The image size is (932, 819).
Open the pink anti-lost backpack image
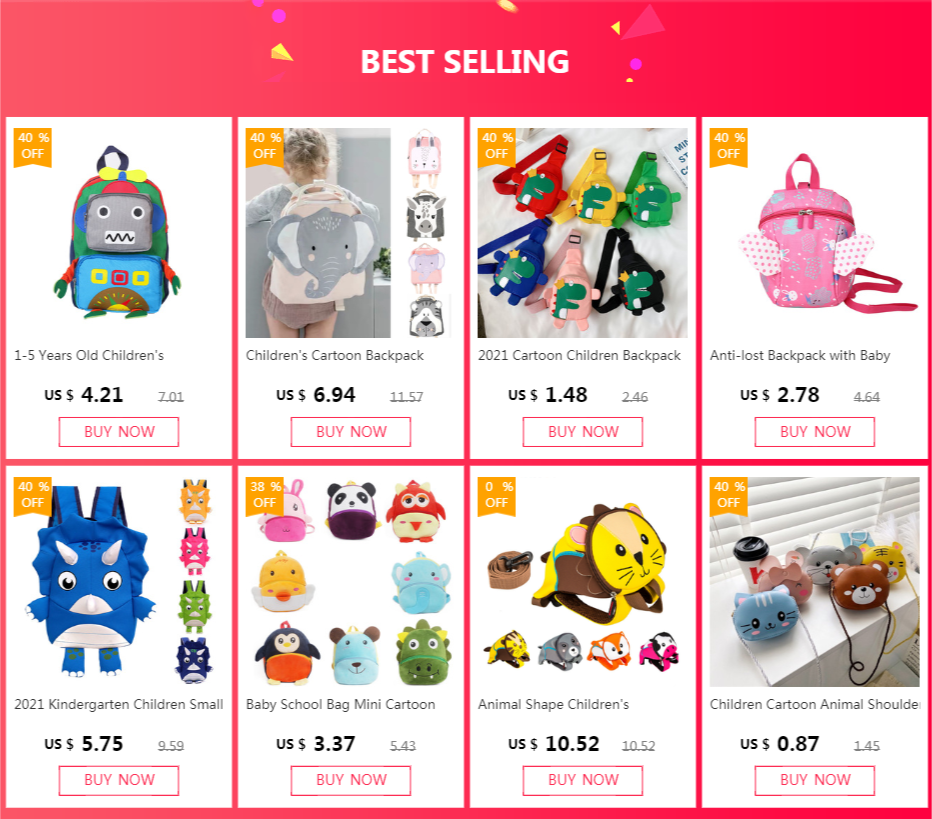pos(814,232)
